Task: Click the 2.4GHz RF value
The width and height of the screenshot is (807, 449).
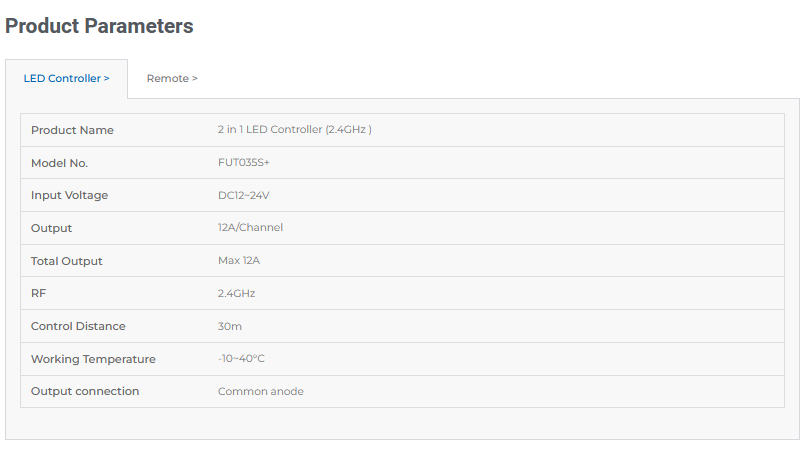Action: coord(236,293)
